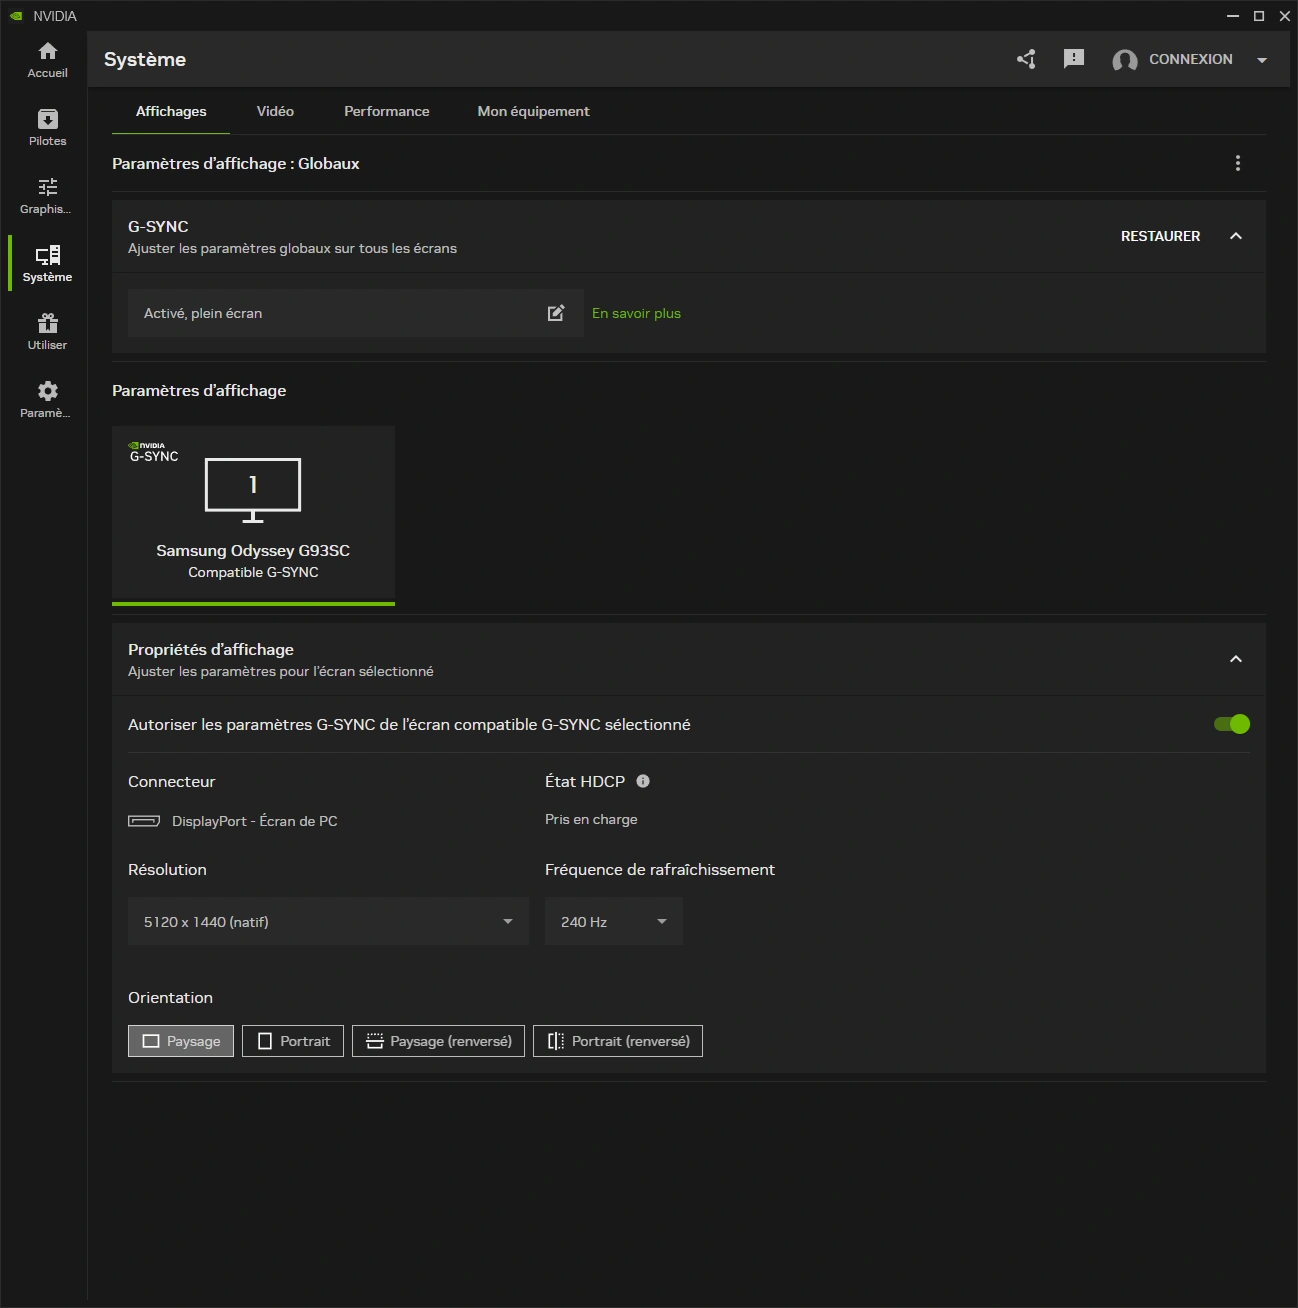Image resolution: width=1298 pixels, height=1308 pixels.
Task: Click the NVIDIA G-SYNC badge on monitor card
Action: click(153, 452)
